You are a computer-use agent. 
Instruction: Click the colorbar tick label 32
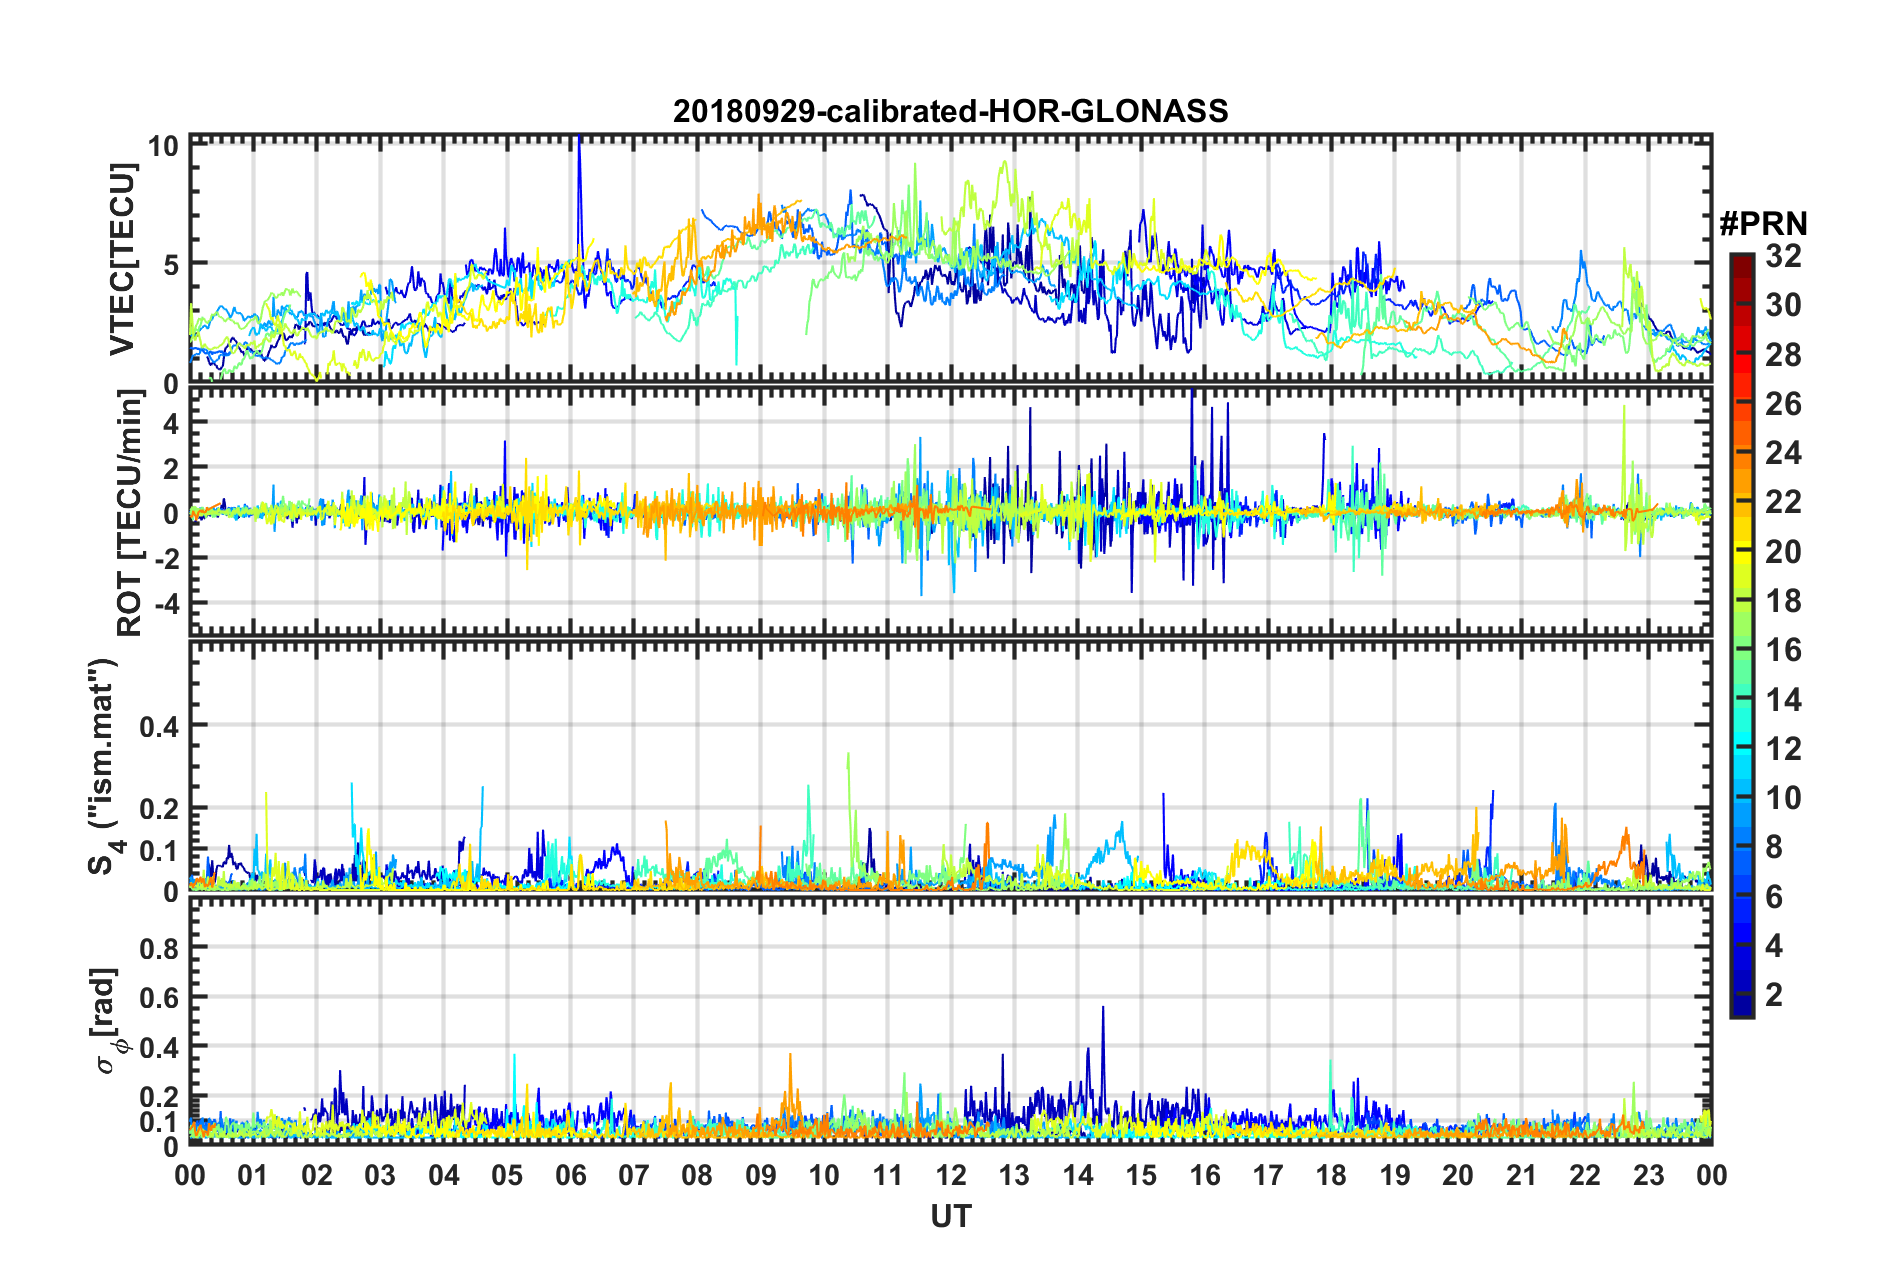[x=1783, y=256]
